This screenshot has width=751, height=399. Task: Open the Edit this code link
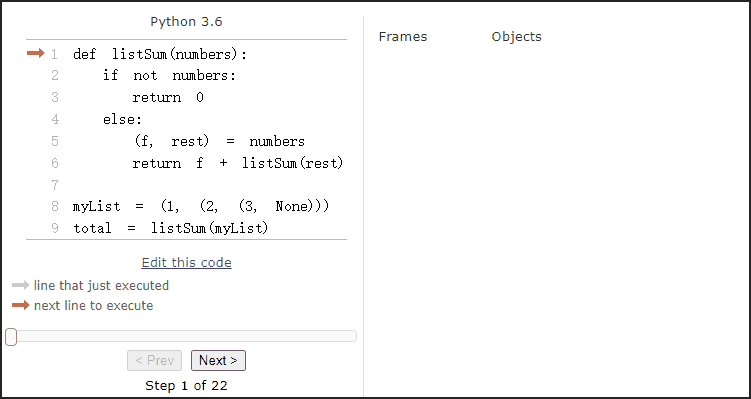(x=186, y=262)
